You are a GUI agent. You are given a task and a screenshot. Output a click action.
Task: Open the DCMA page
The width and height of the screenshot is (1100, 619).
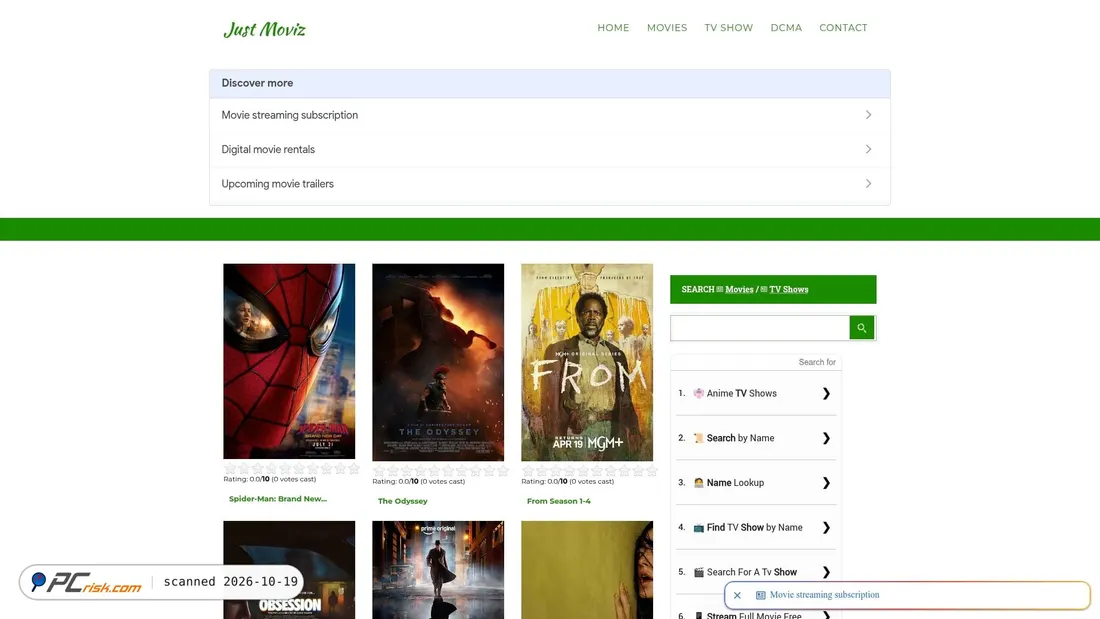click(x=786, y=27)
